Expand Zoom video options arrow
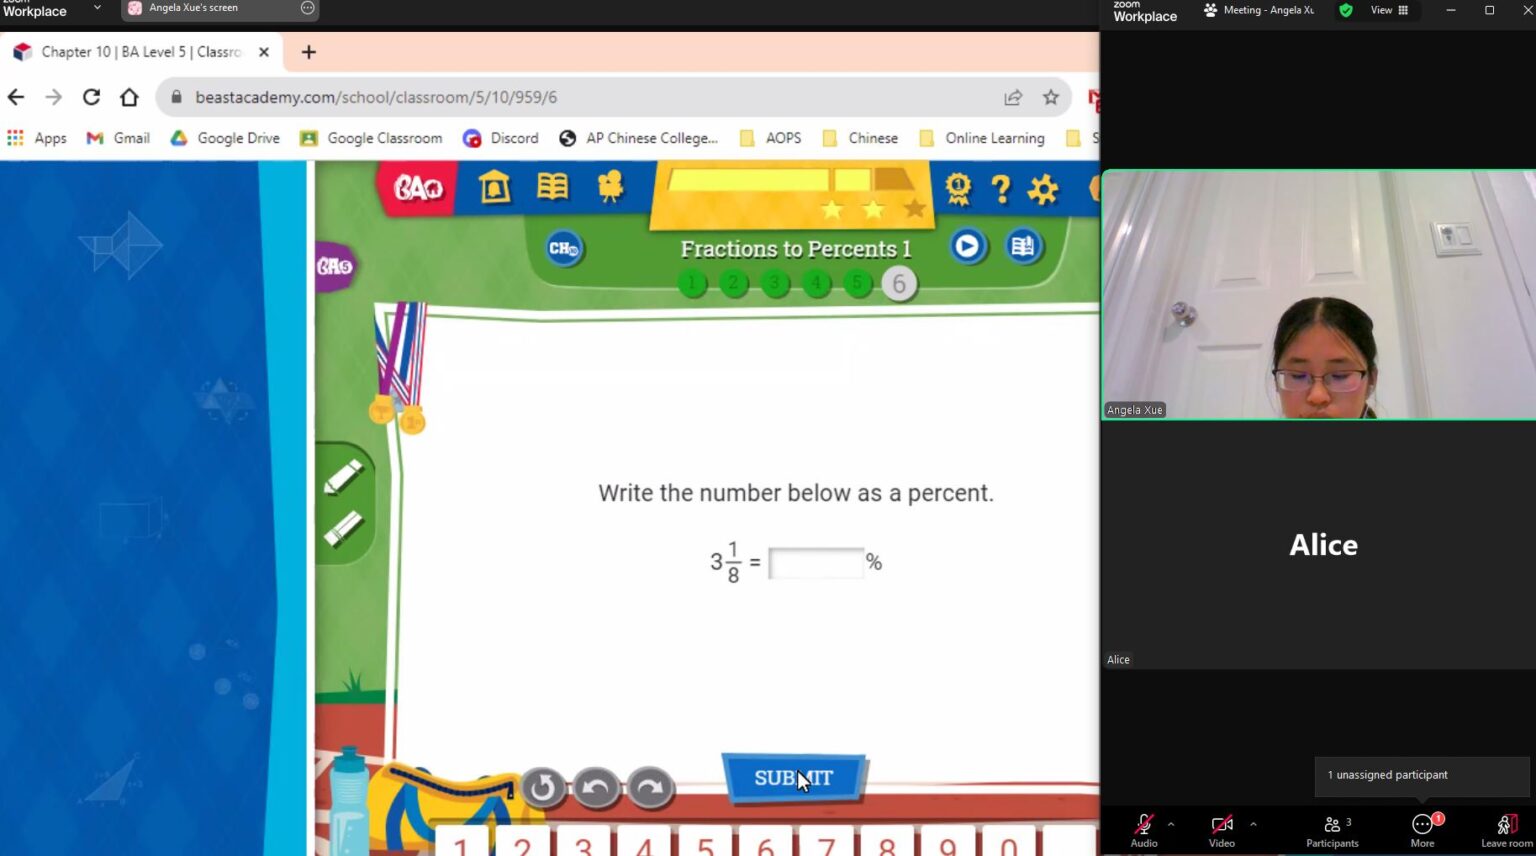Image resolution: width=1536 pixels, height=856 pixels. pos(1253,824)
